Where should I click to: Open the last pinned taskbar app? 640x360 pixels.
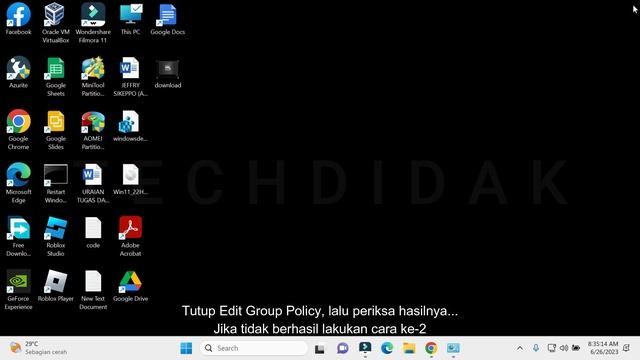pos(453,348)
